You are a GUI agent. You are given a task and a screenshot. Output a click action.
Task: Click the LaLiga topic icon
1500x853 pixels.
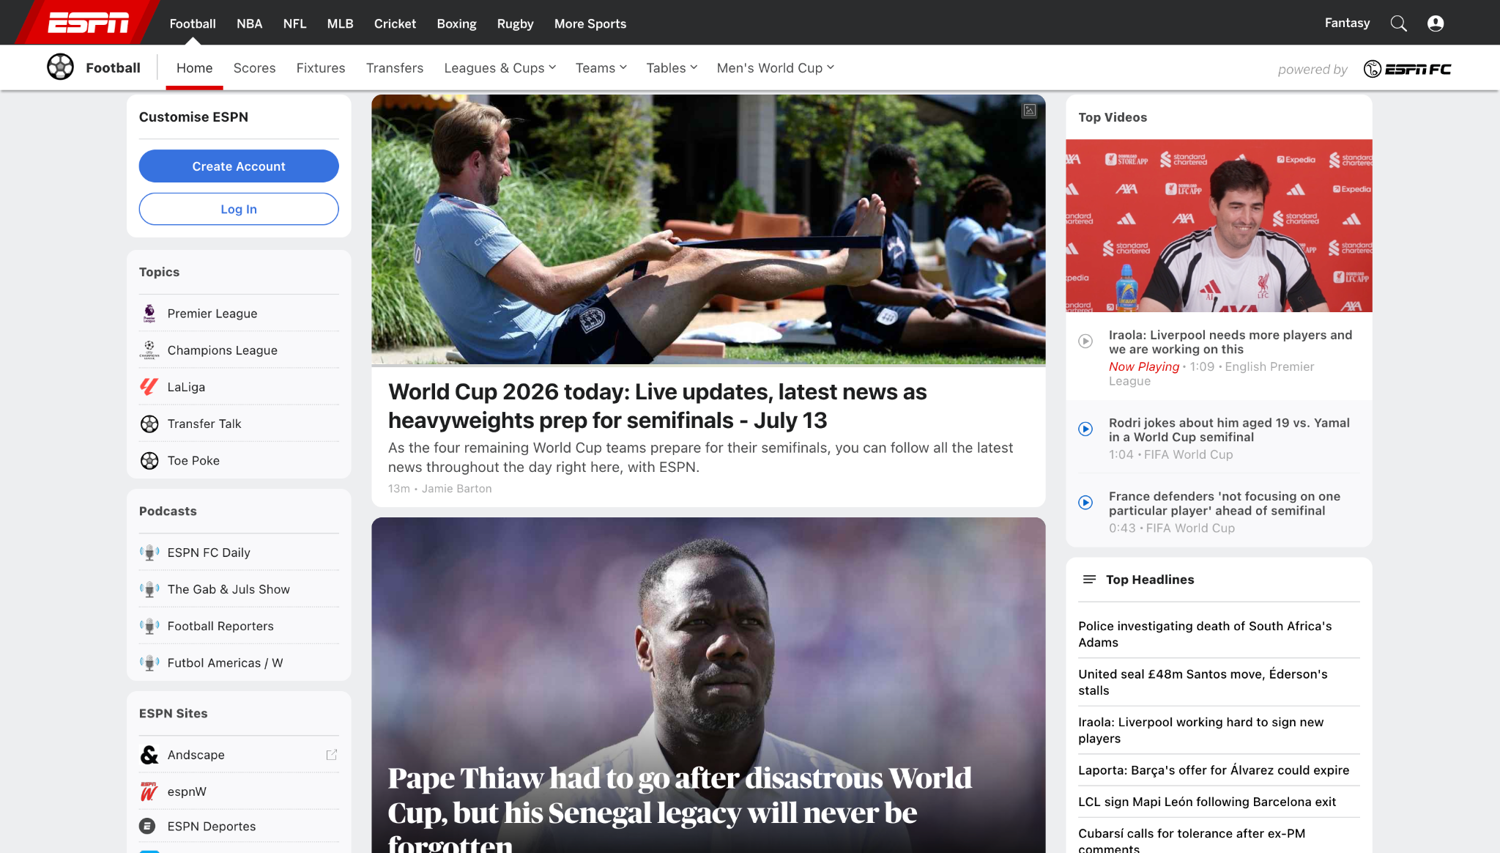tap(149, 387)
